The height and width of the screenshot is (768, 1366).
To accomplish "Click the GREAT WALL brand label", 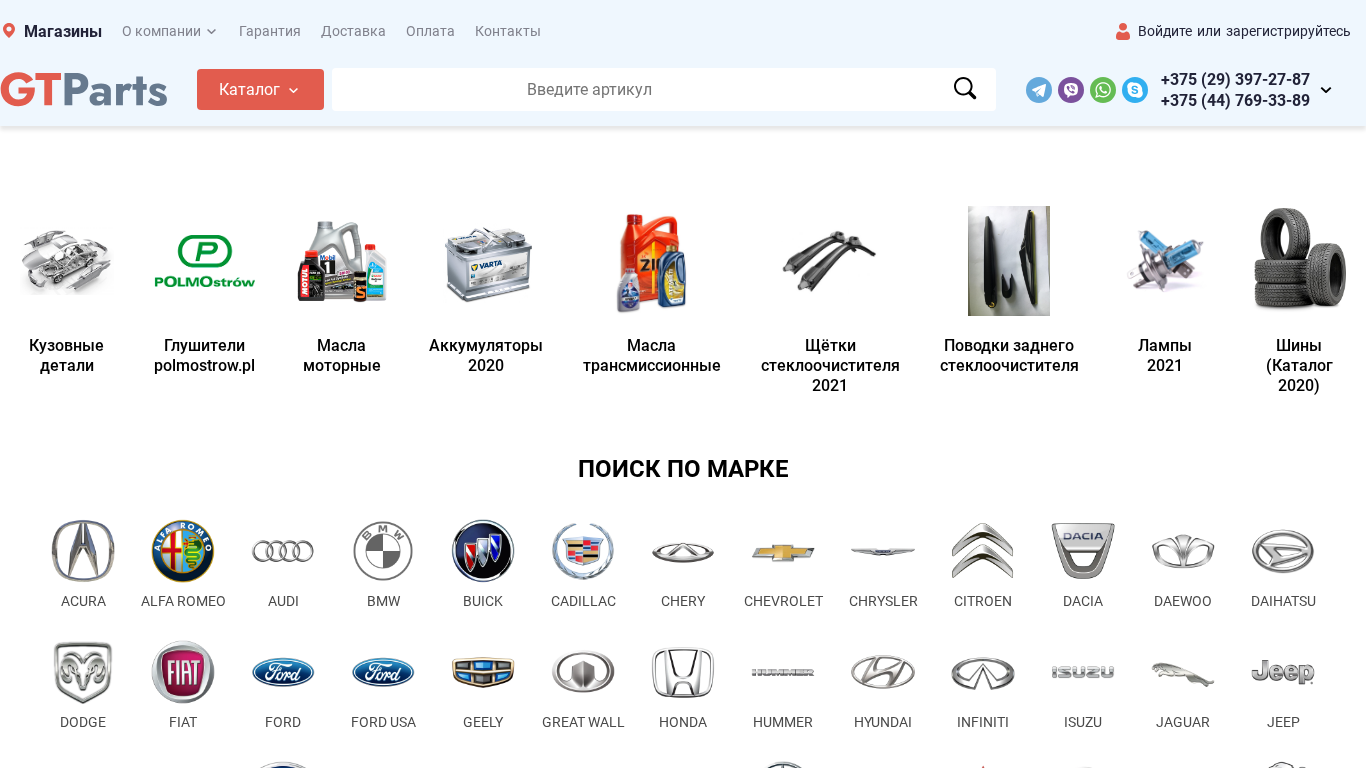I will pyautogui.click(x=583, y=722).
